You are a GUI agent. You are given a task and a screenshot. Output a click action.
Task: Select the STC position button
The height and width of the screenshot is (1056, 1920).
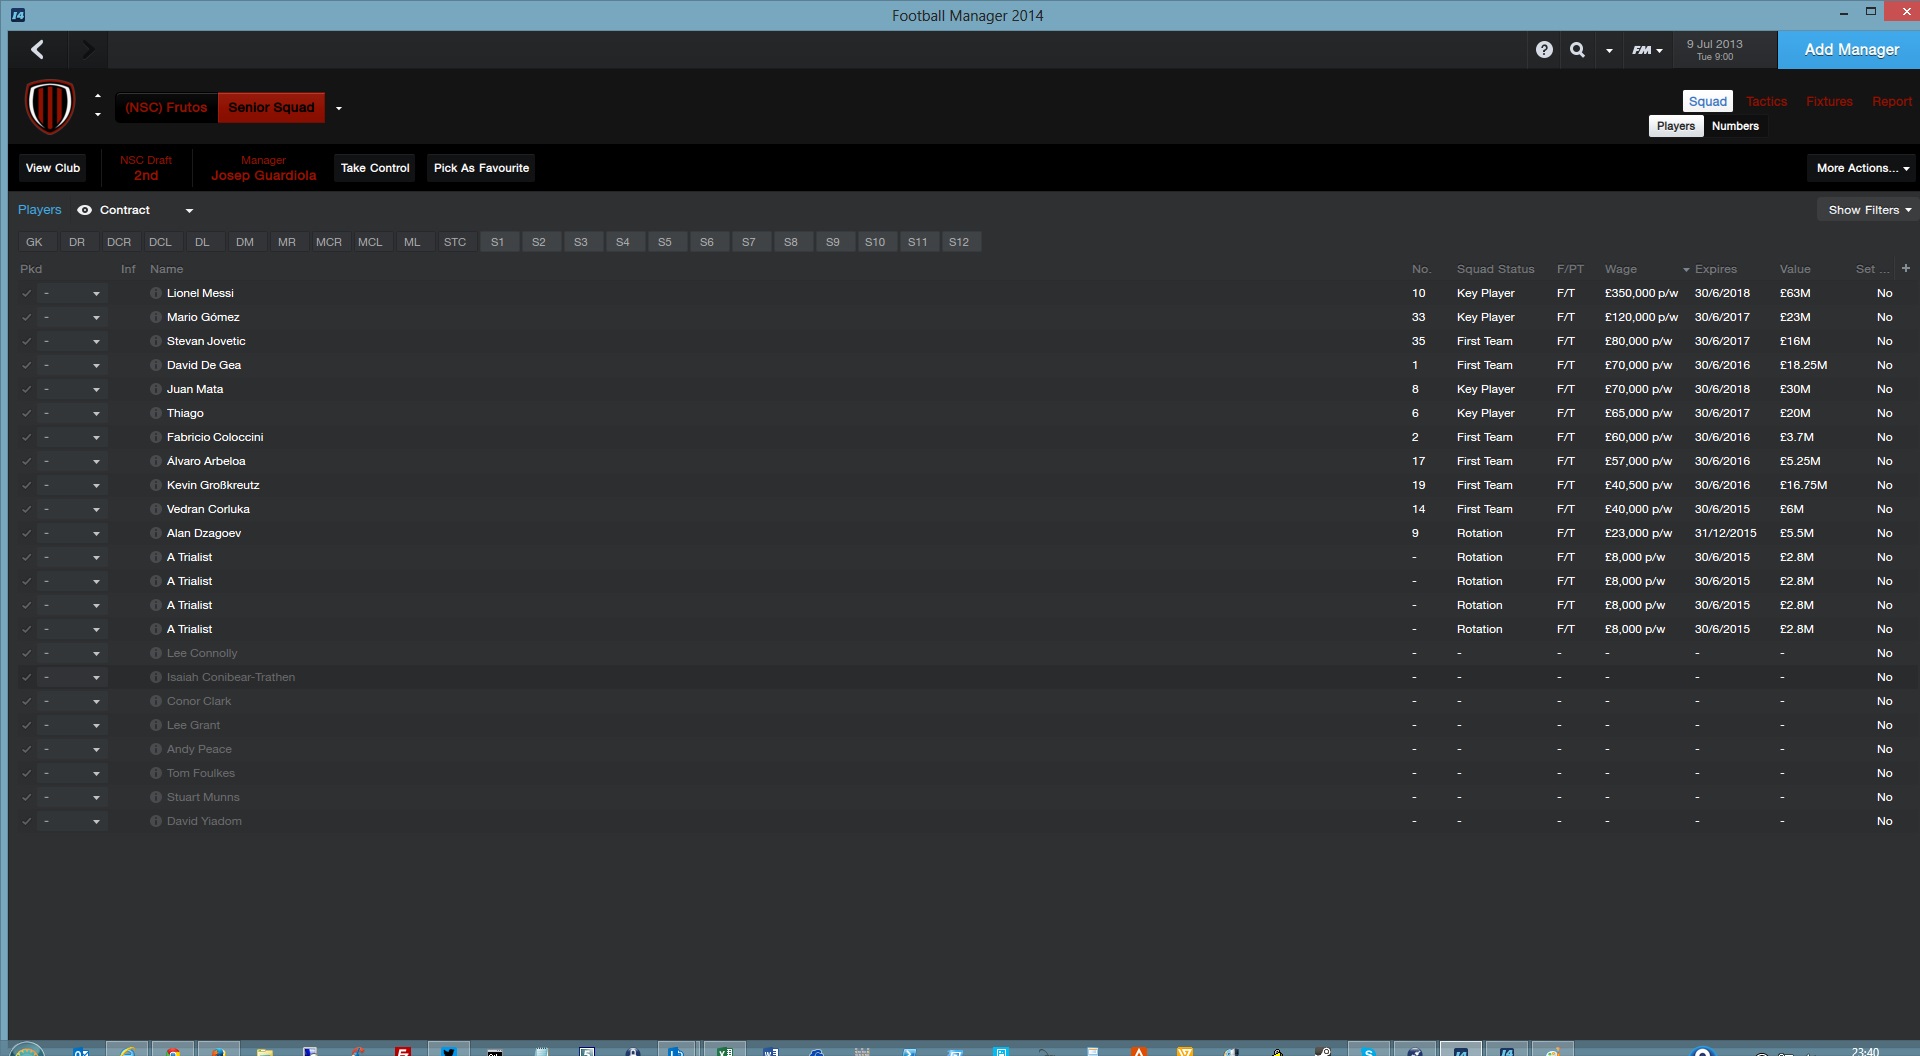point(455,242)
